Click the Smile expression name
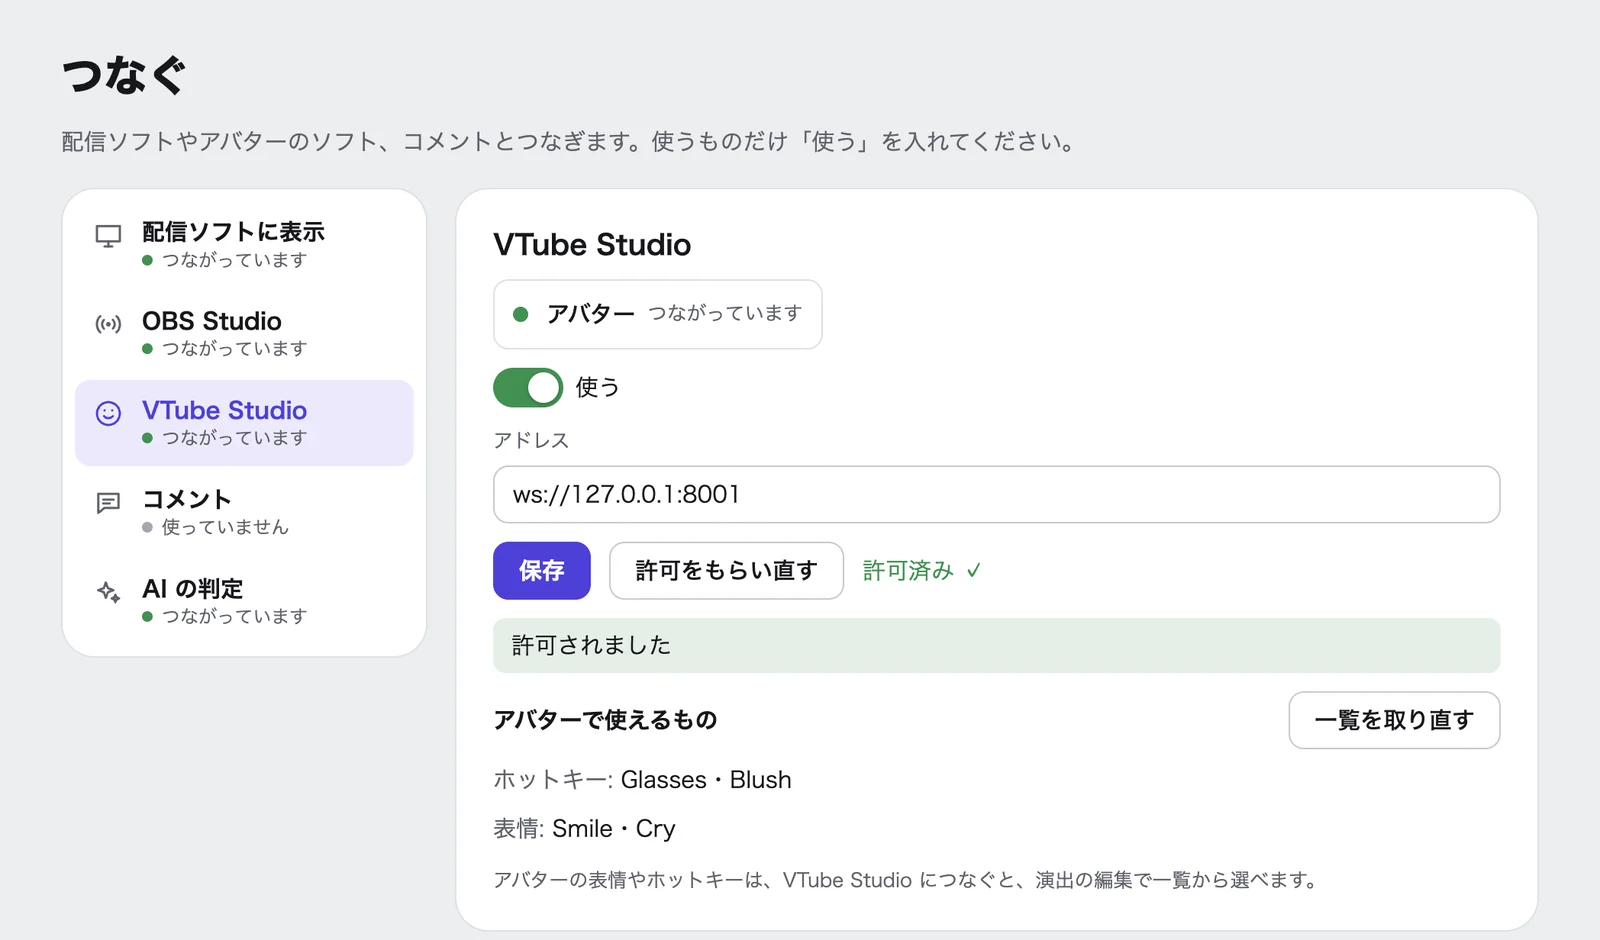 coord(582,829)
